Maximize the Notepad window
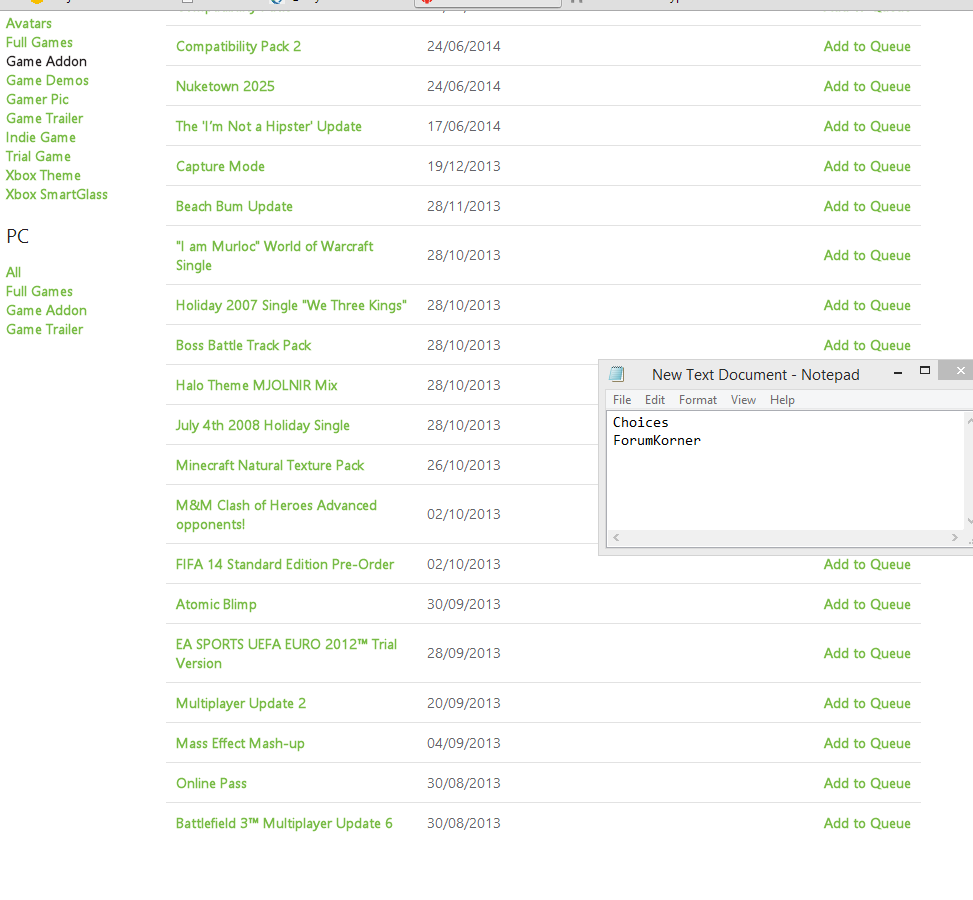Viewport: 973px width, 900px height. point(925,371)
